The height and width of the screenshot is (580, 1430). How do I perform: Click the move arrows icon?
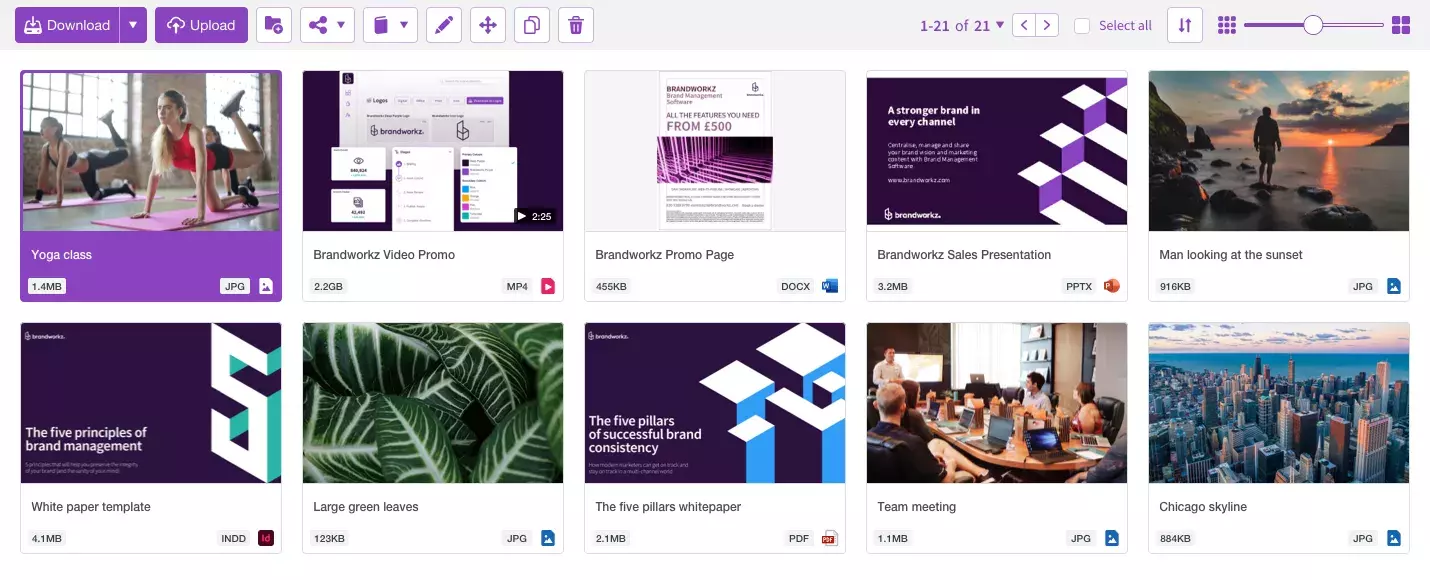[488, 25]
